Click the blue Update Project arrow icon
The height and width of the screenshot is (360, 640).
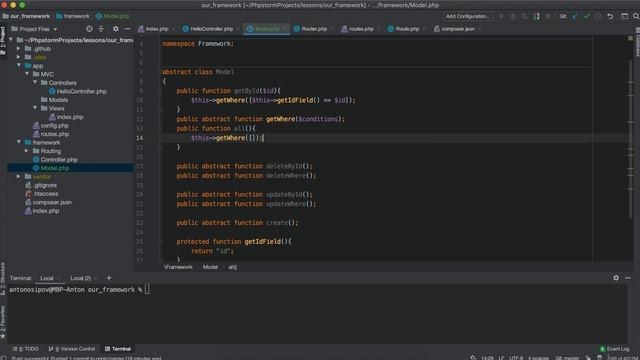[x=575, y=16]
